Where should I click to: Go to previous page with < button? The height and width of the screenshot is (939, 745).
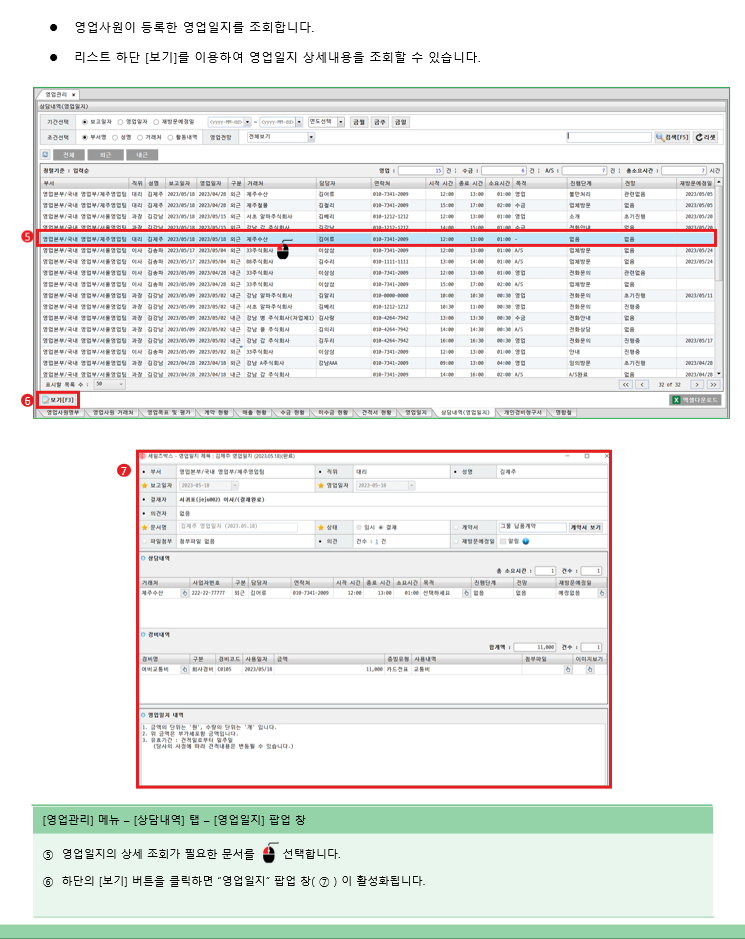click(x=642, y=384)
